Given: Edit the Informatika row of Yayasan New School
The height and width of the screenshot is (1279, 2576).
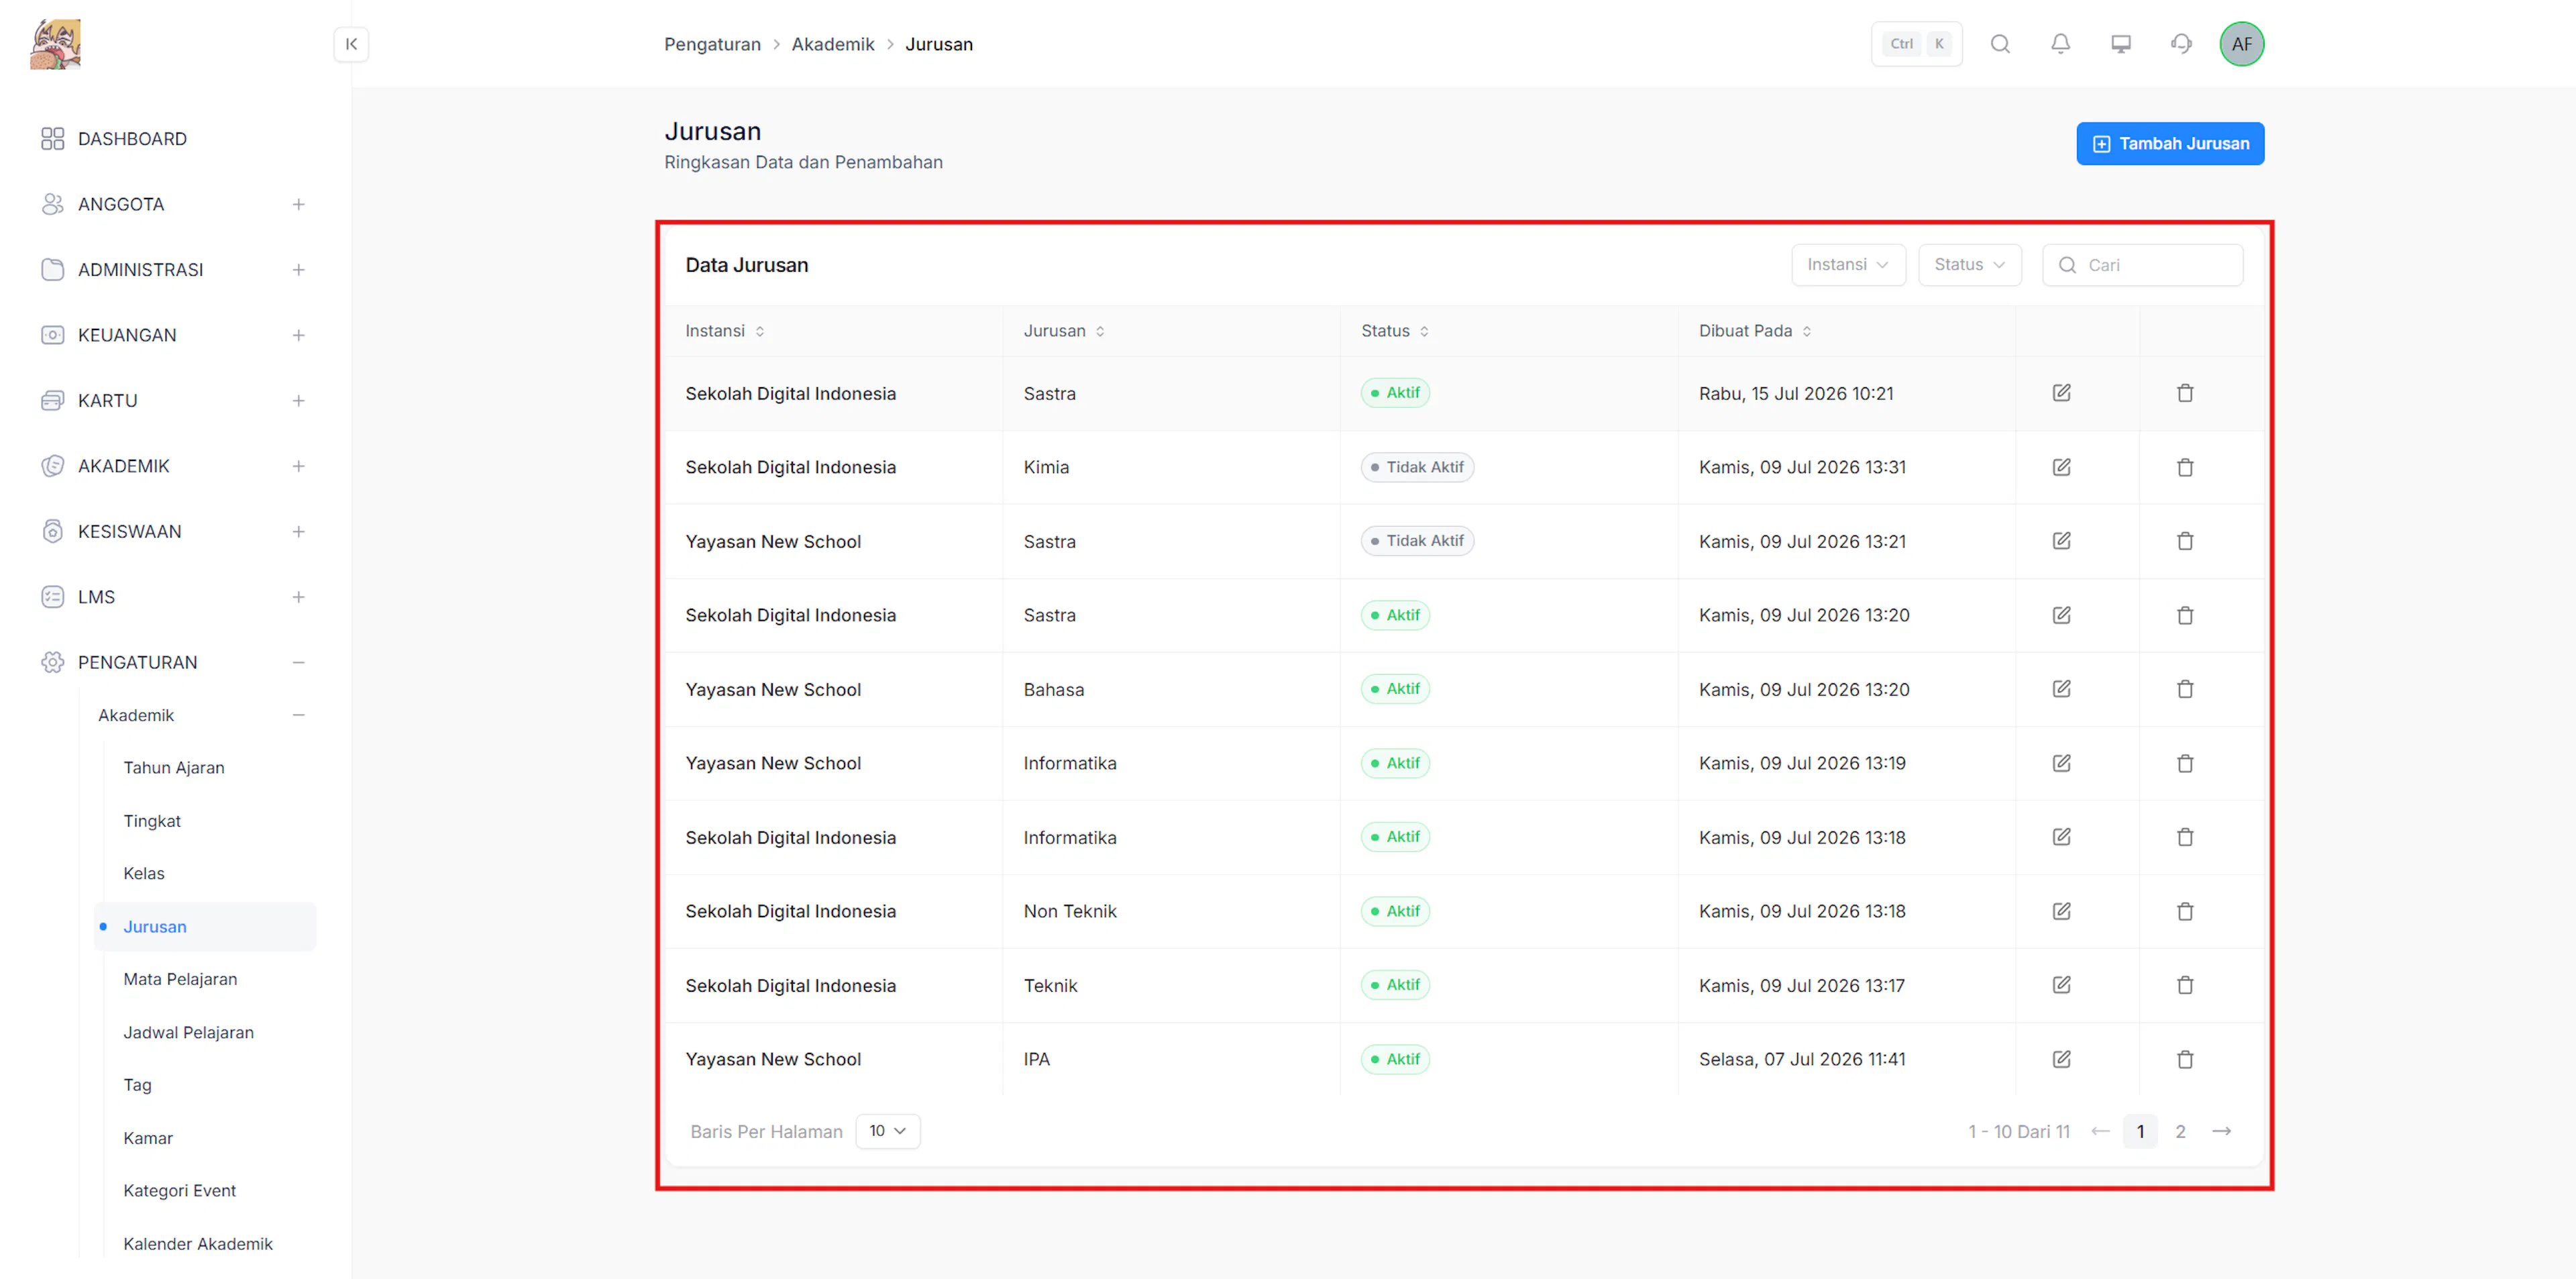Looking at the screenshot, I should click(2061, 763).
